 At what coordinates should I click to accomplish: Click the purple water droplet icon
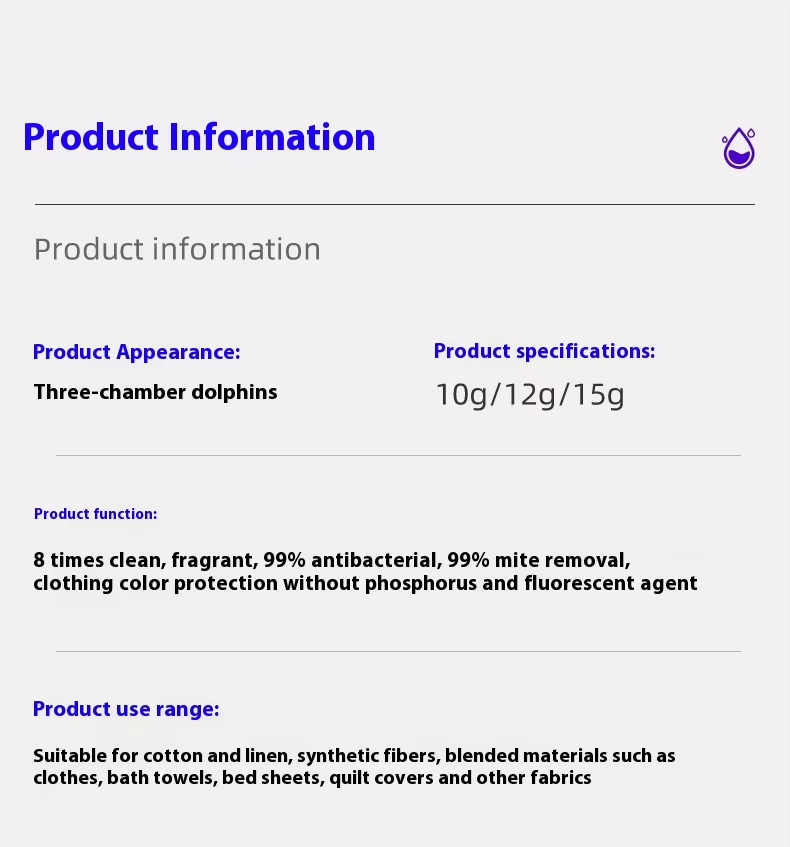[739, 148]
